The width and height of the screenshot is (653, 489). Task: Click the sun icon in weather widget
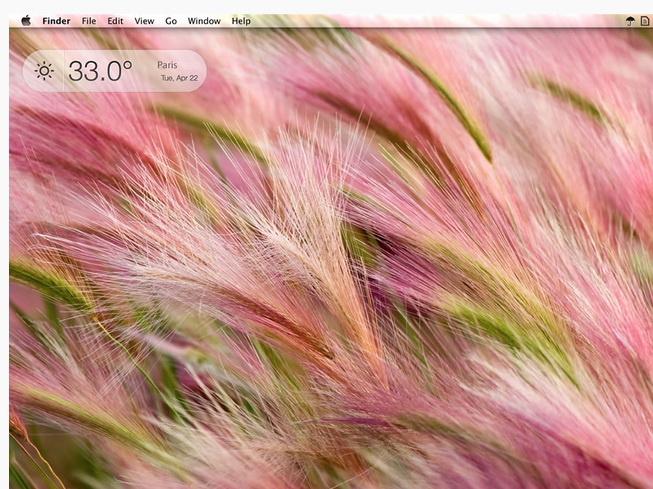(x=44, y=71)
